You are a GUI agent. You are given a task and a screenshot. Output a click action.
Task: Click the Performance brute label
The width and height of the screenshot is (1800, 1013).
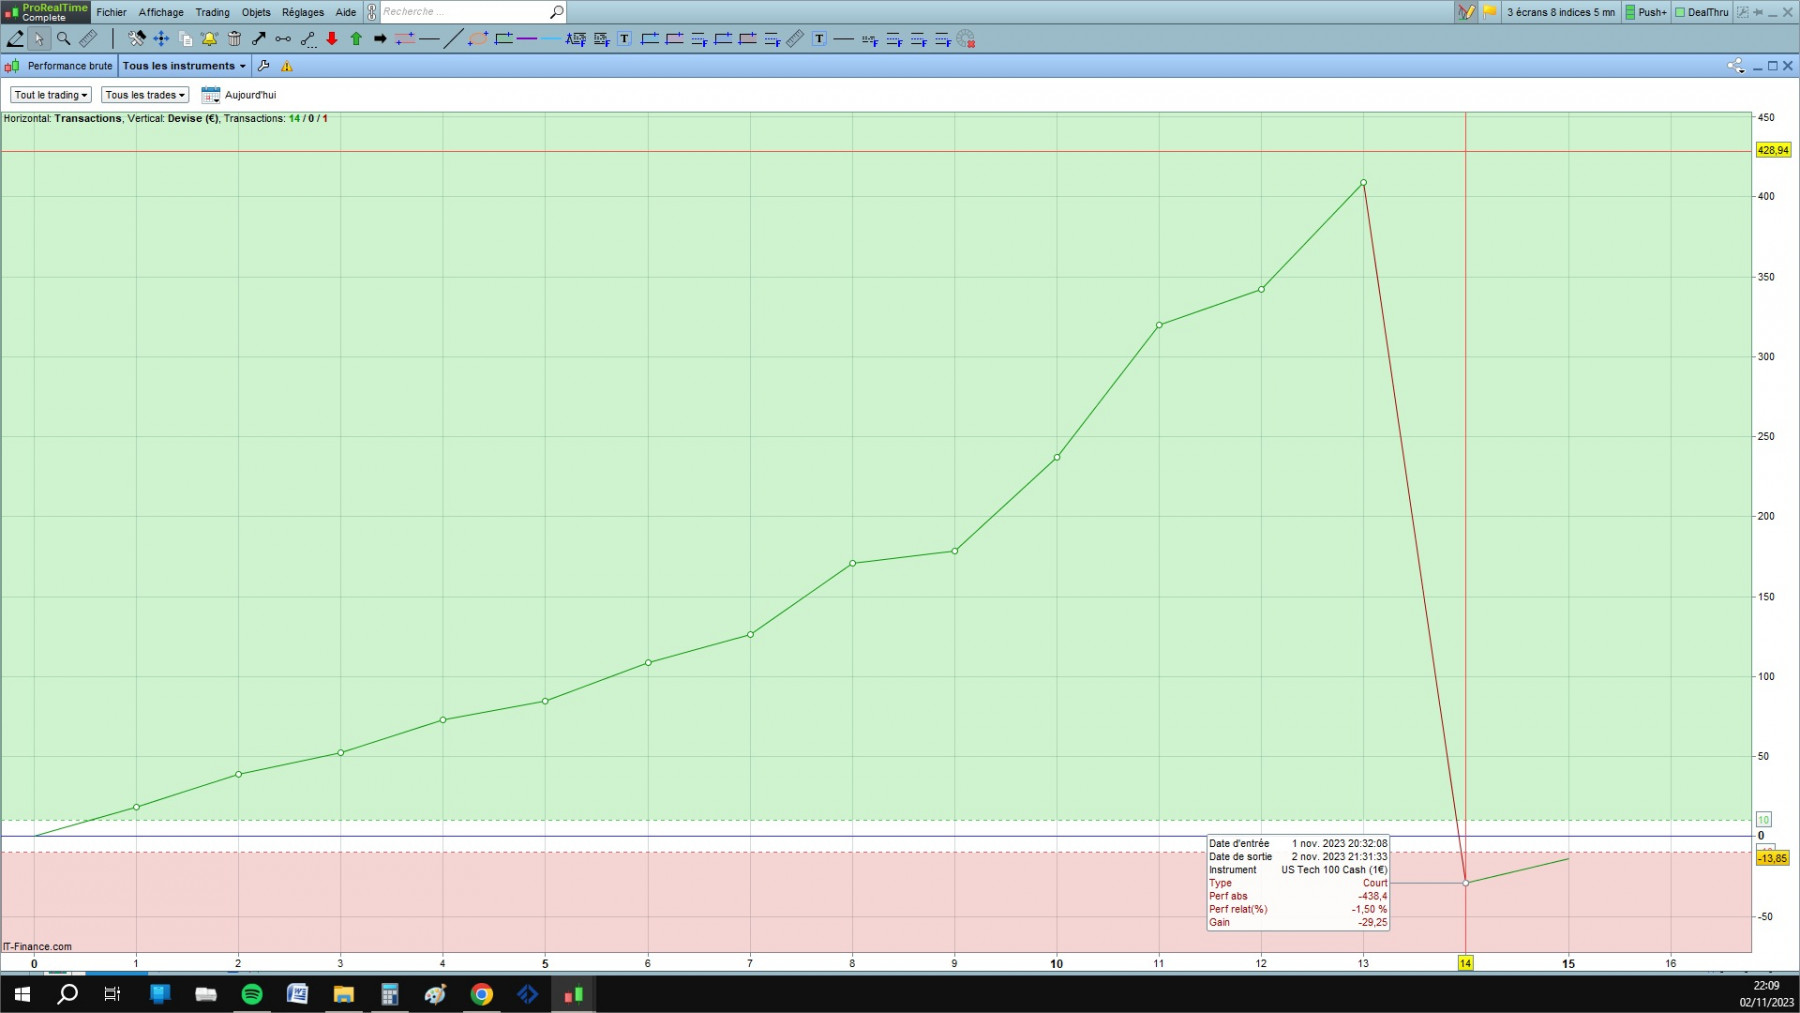[x=70, y=66]
